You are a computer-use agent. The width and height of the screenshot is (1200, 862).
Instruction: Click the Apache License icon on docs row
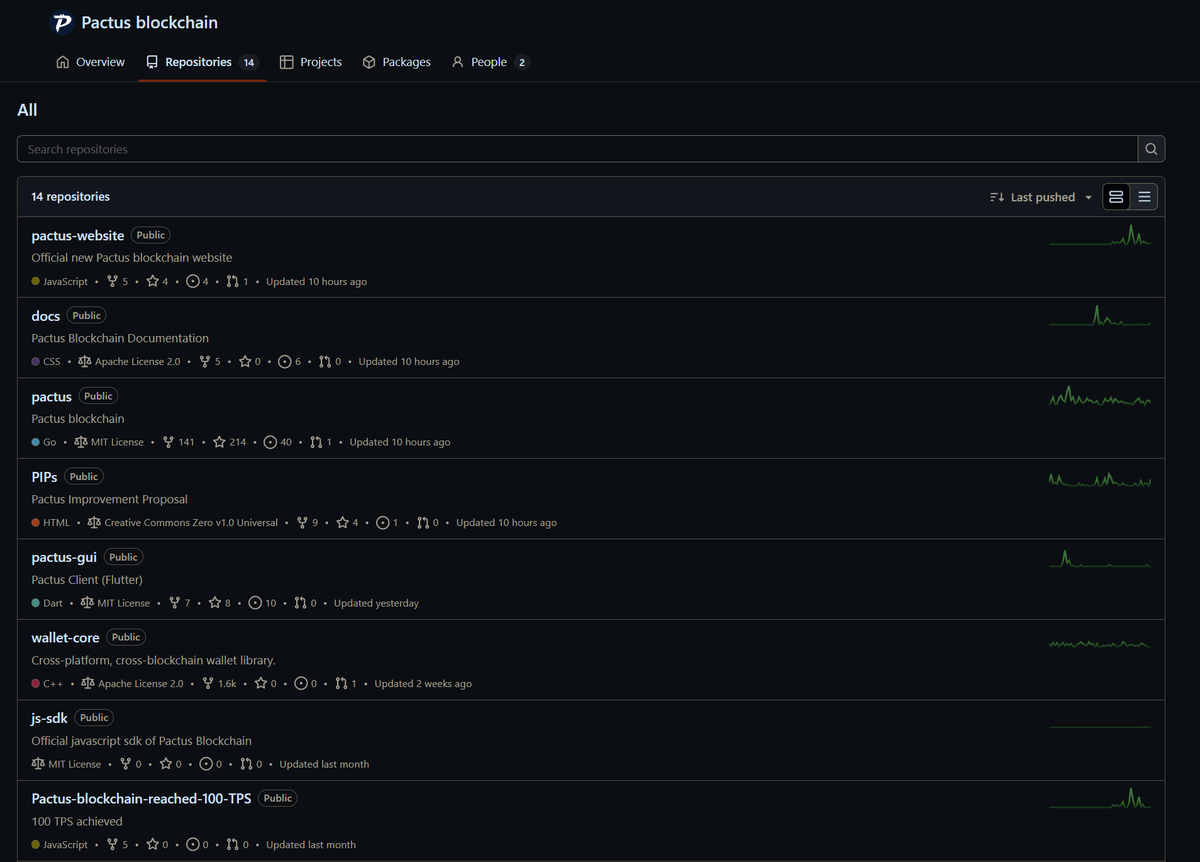pyautogui.click(x=84, y=362)
